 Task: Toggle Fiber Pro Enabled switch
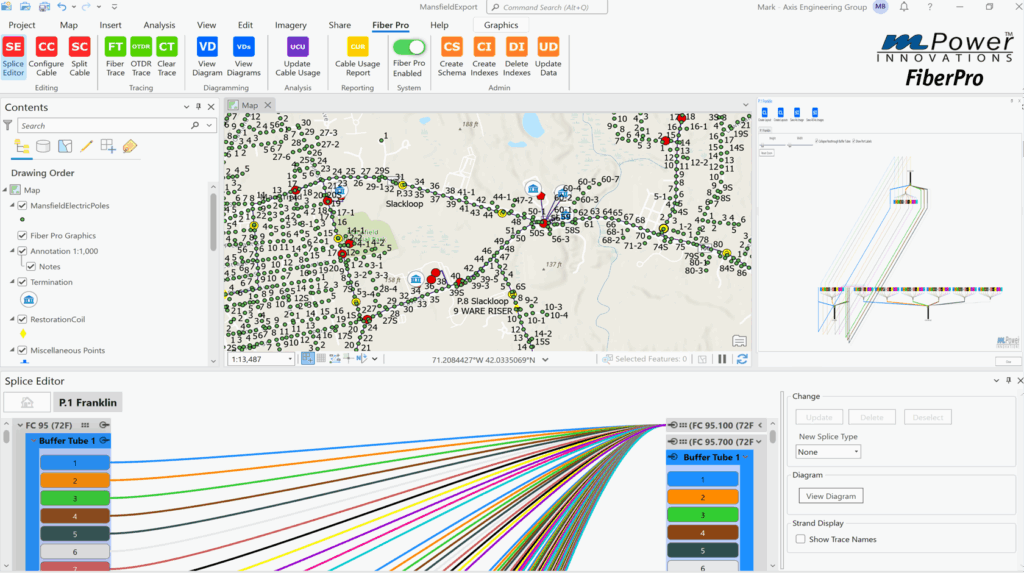pyautogui.click(x=409, y=47)
